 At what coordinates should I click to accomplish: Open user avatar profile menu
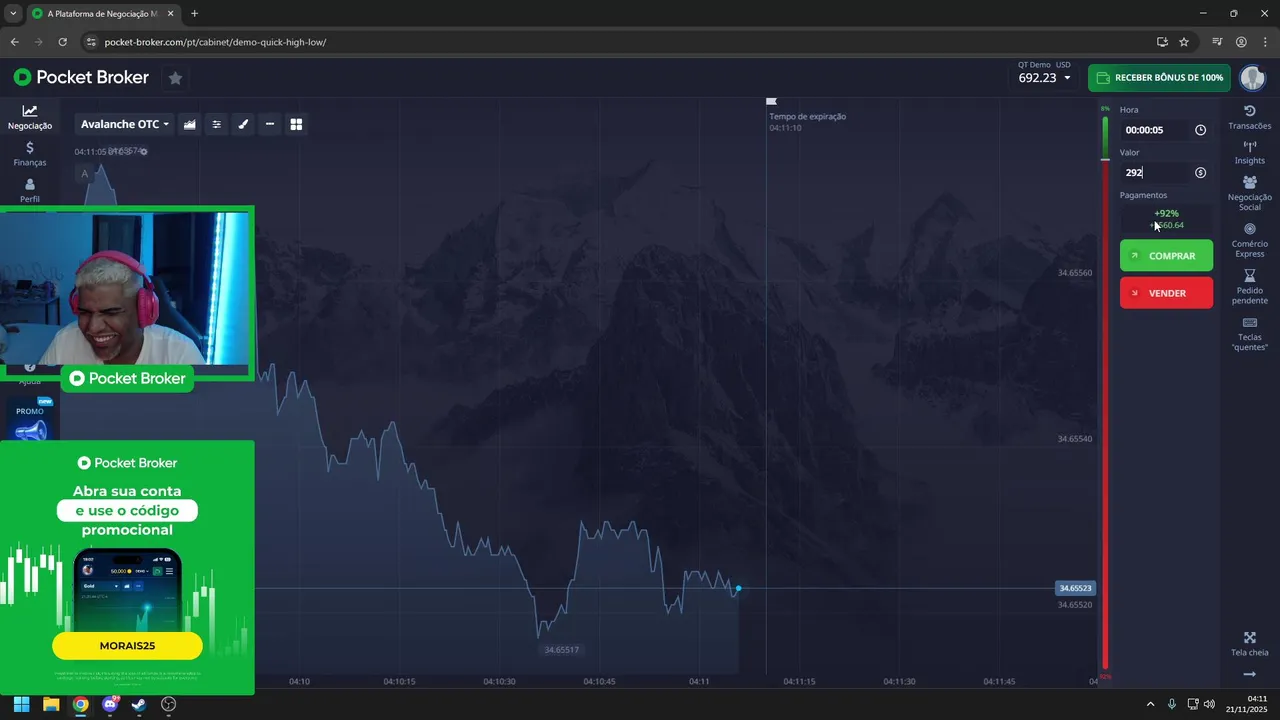pos(1252,78)
